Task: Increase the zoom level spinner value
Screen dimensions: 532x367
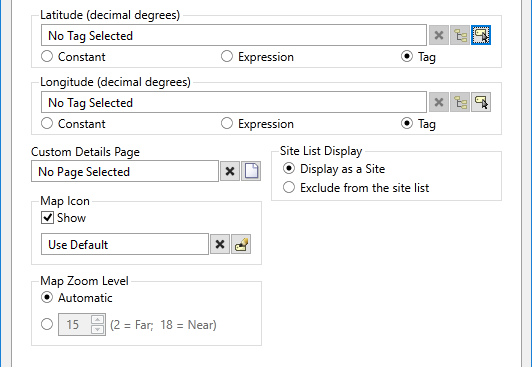Action: coord(97,320)
